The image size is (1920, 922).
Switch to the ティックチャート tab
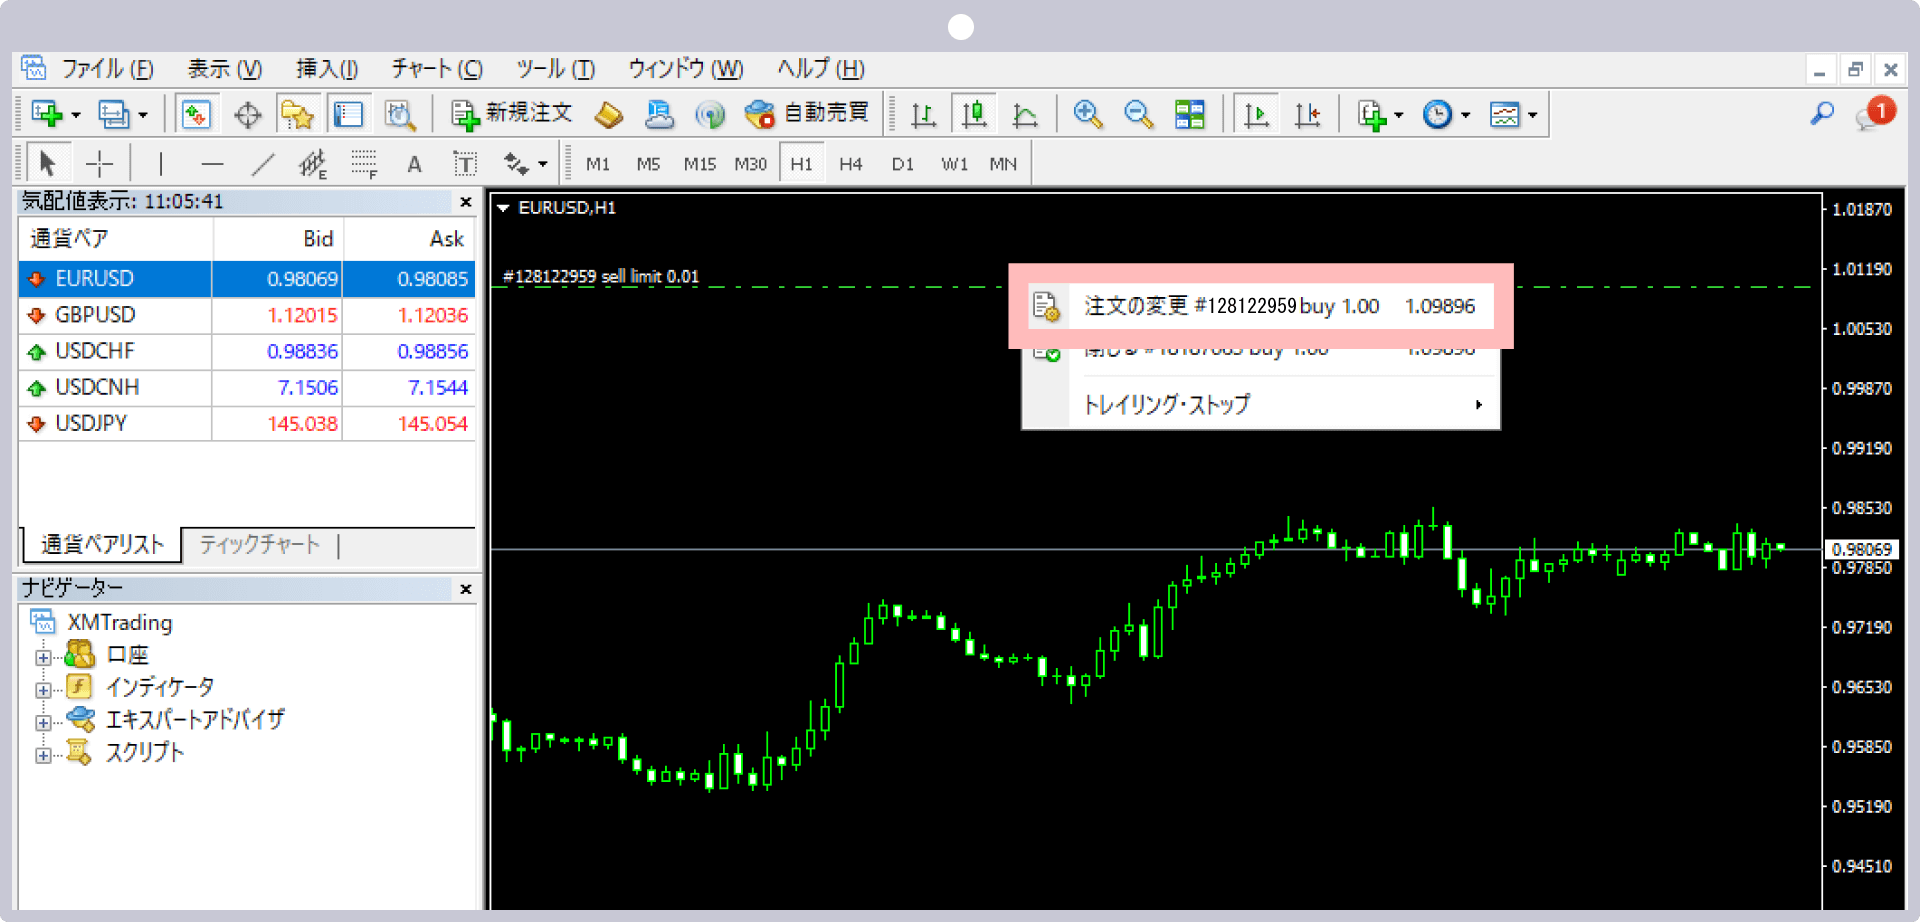pyautogui.click(x=260, y=544)
